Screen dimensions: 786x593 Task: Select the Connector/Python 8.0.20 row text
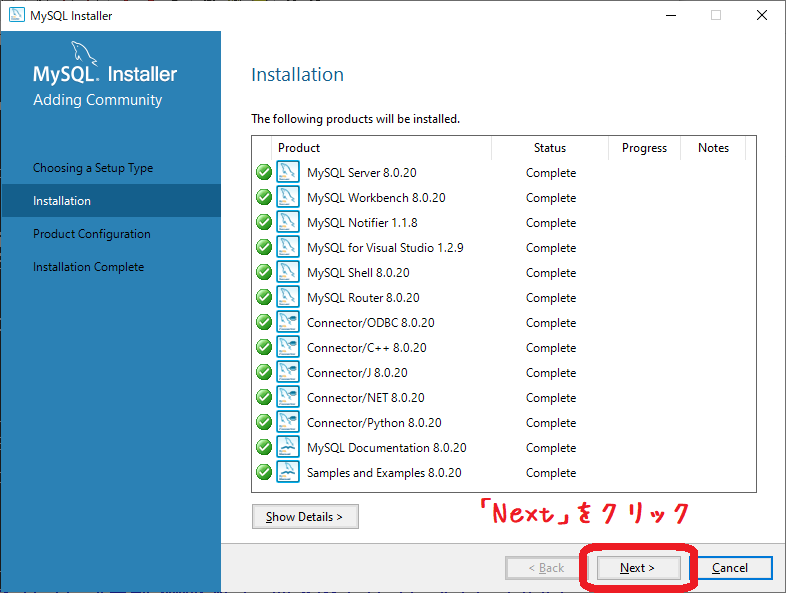[374, 423]
